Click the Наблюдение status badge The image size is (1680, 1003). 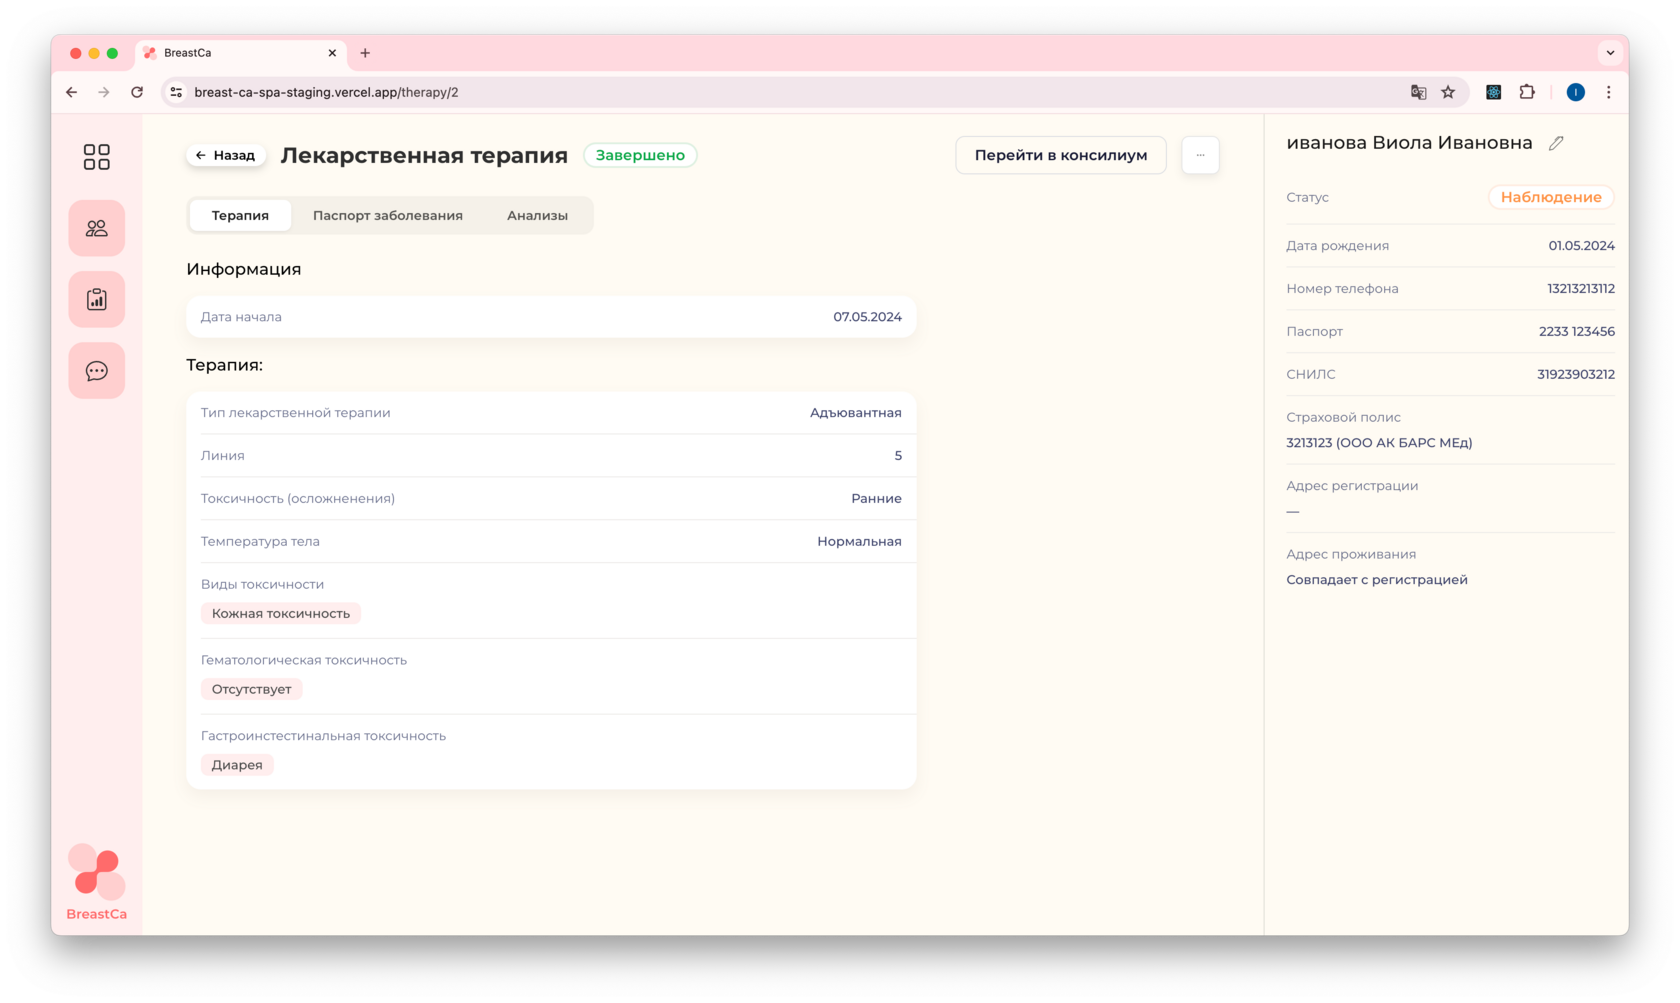click(x=1550, y=197)
